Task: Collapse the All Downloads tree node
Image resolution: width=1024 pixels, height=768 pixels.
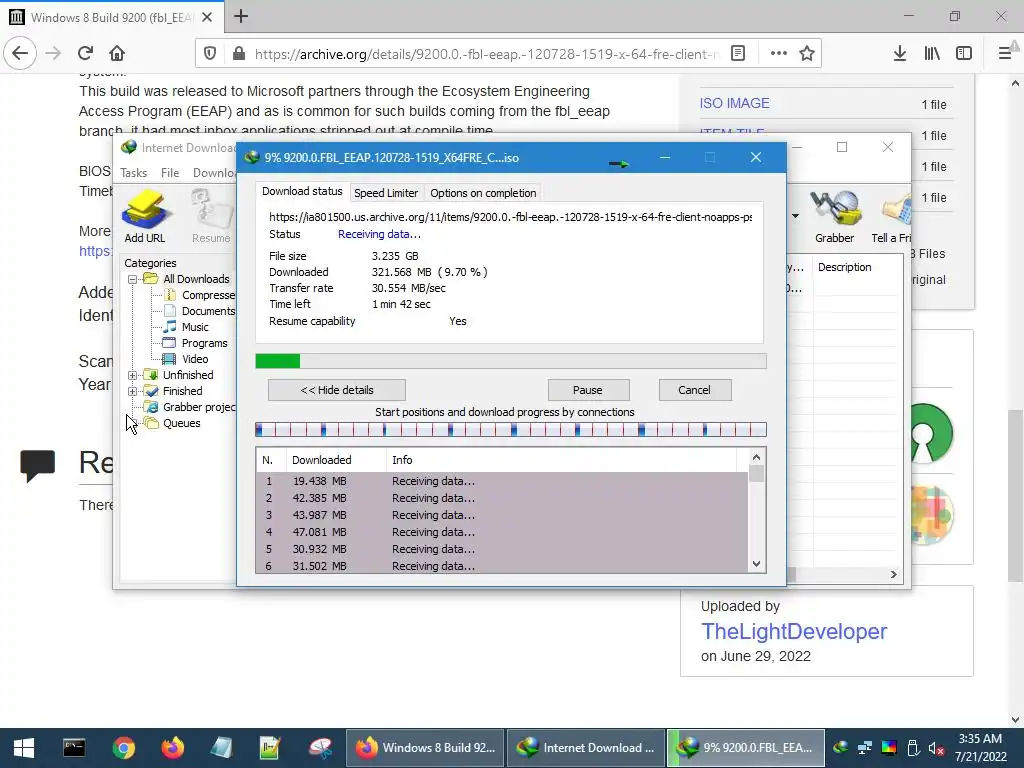Action: (x=133, y=280)
